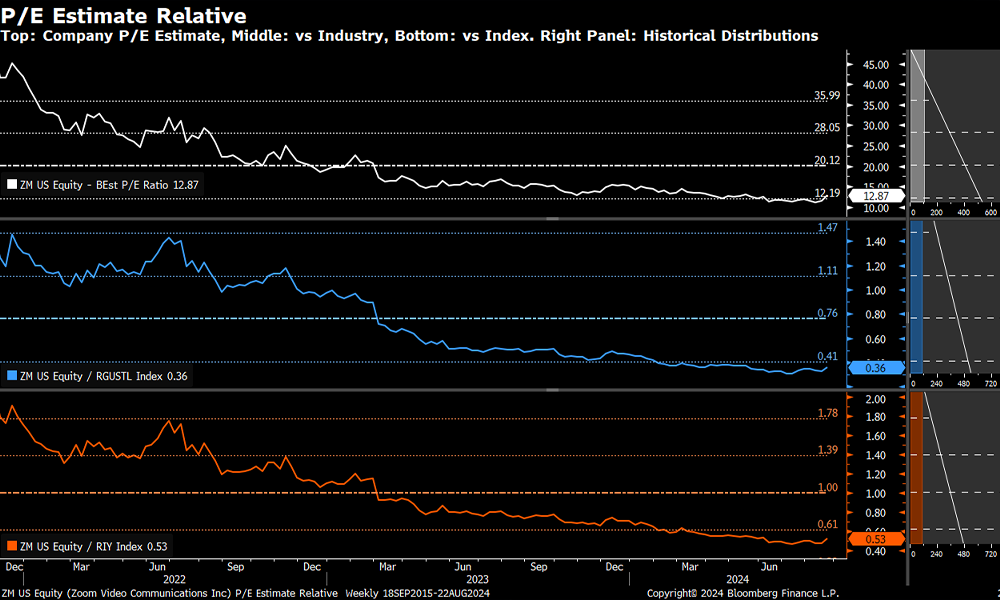The width and height of the screenshot is (1000, 600).
Task: Select the 'ZM US Equity - BEst P/E Ratio 12.87' legend text
Action: tap(109, 185)
